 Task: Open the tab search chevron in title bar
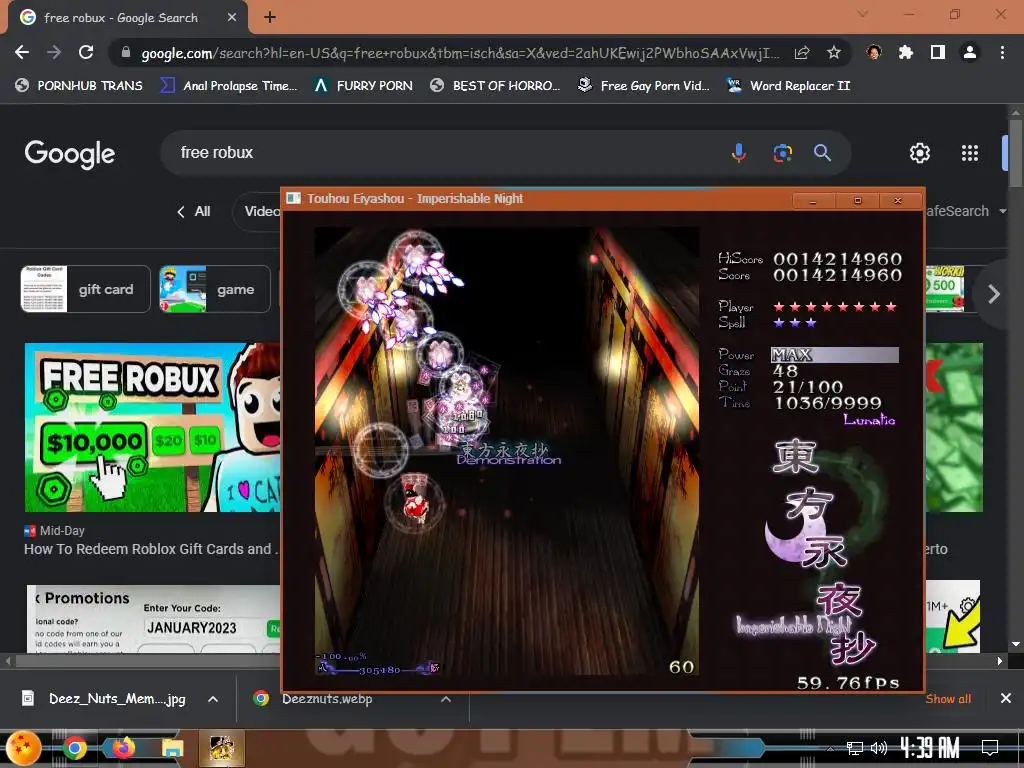pos(863,14)
